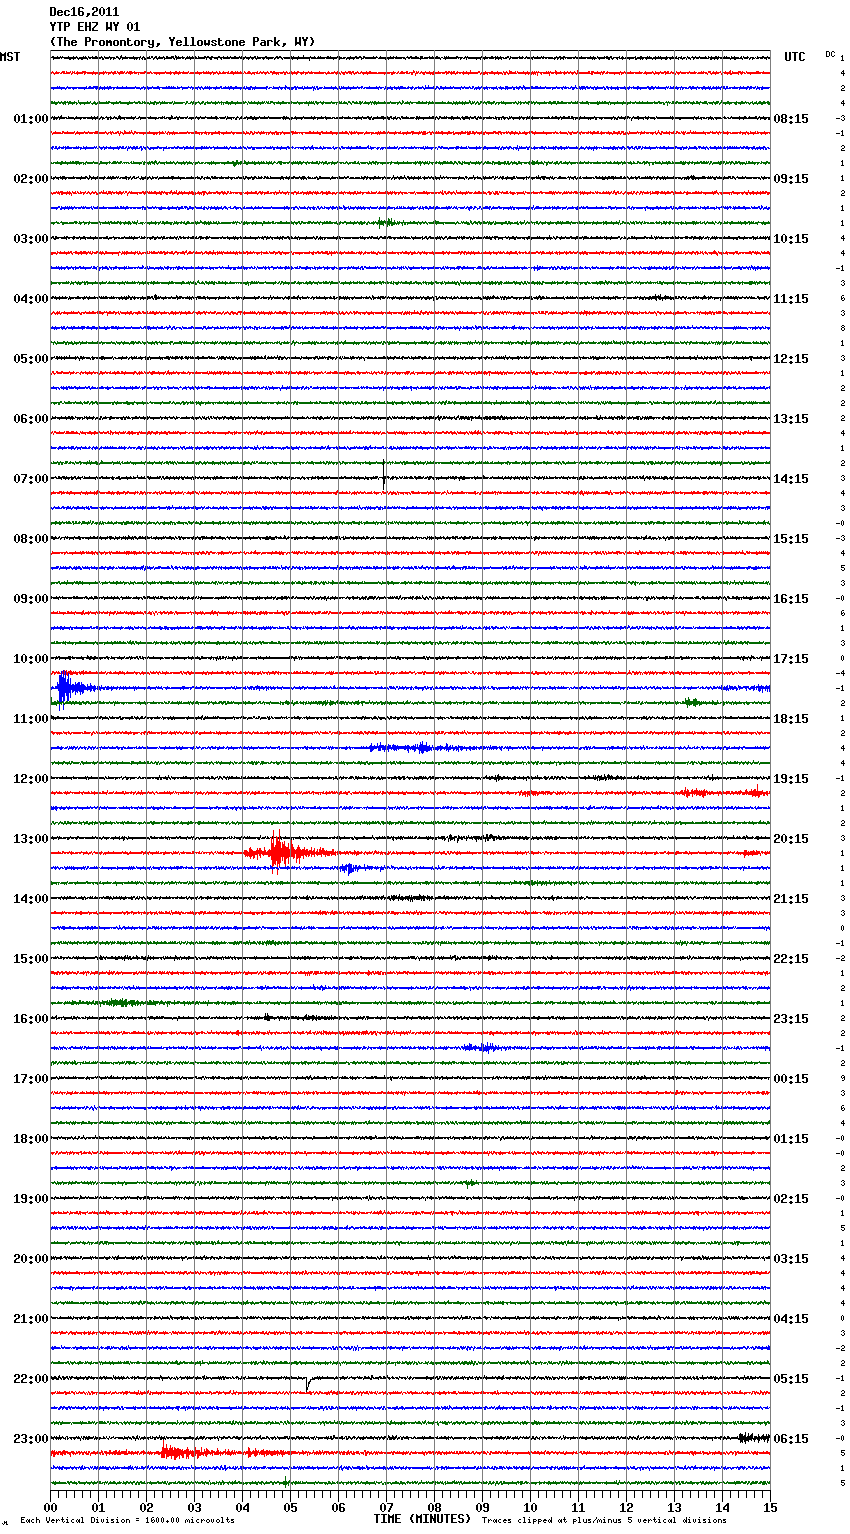The image size is (850, 1534).
Task: Click the 20:15 UTC time label
Action: click(791, 839)
